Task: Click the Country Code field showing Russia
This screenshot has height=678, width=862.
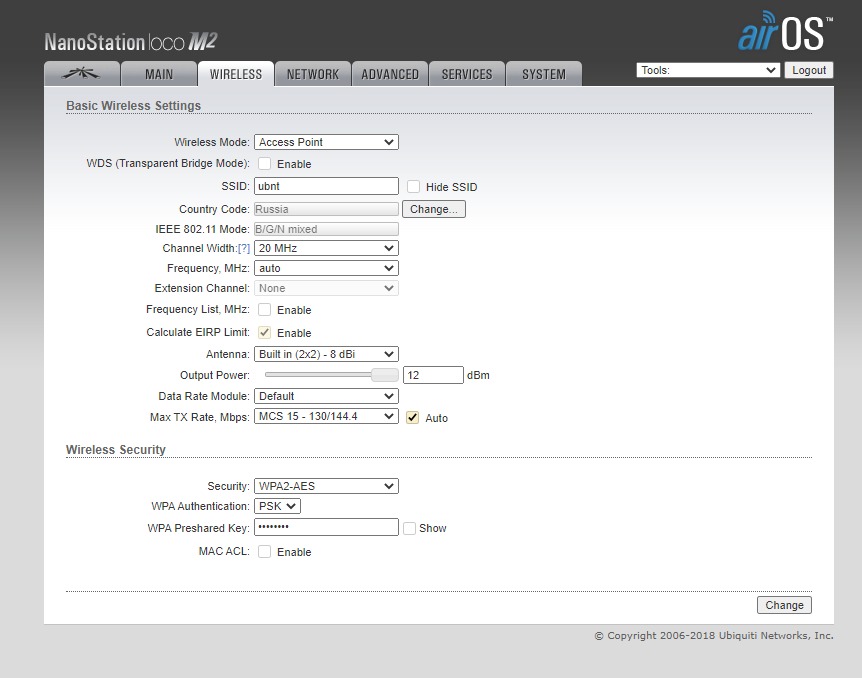Action: (x=326, y=209)
